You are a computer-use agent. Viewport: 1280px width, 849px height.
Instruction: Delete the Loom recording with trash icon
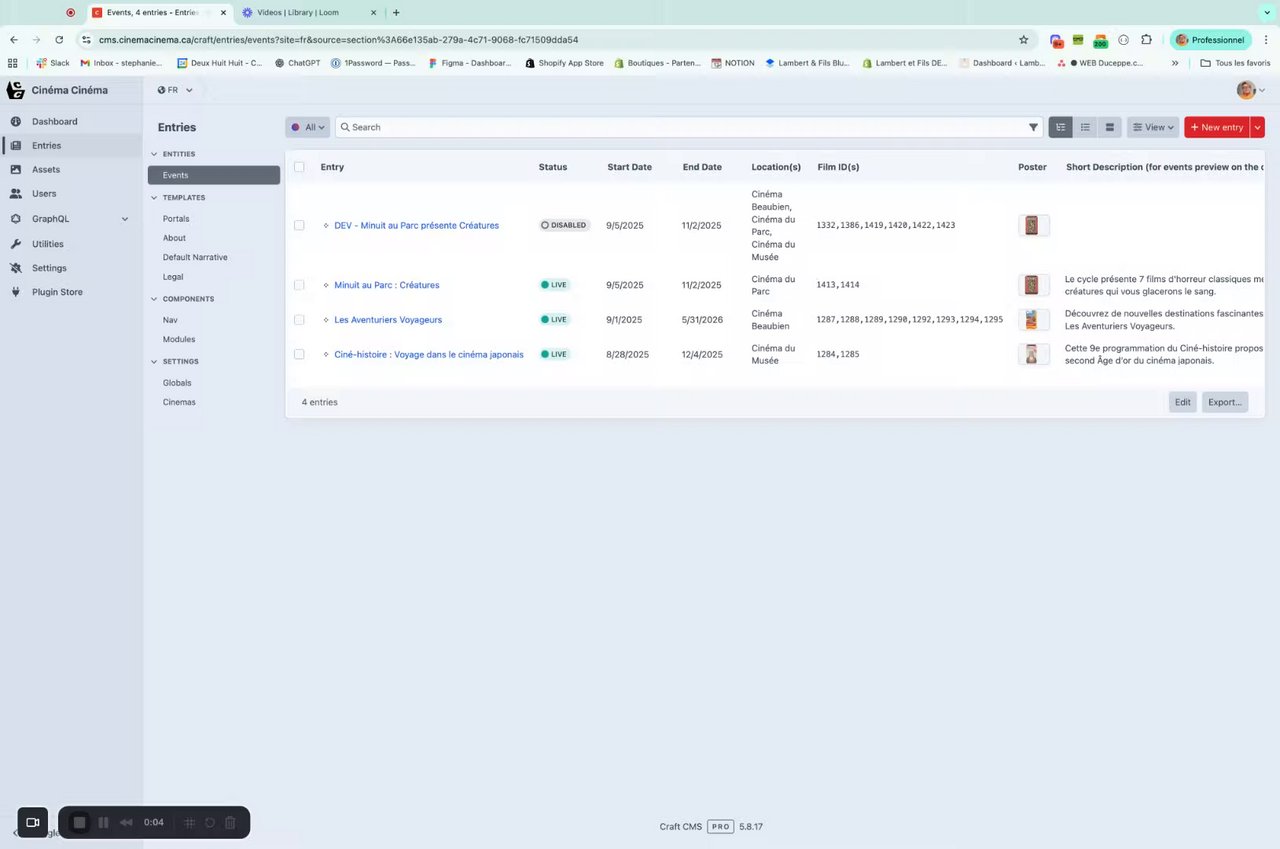click(230, 822)
